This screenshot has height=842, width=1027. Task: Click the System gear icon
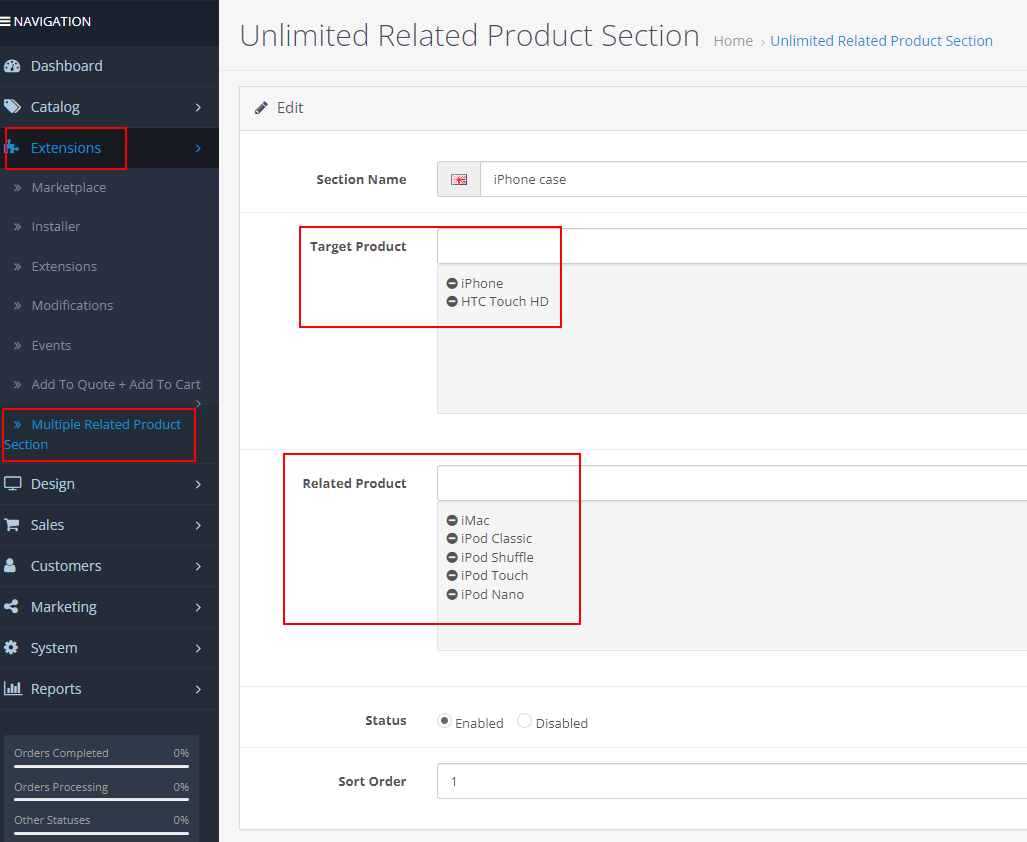11,648
